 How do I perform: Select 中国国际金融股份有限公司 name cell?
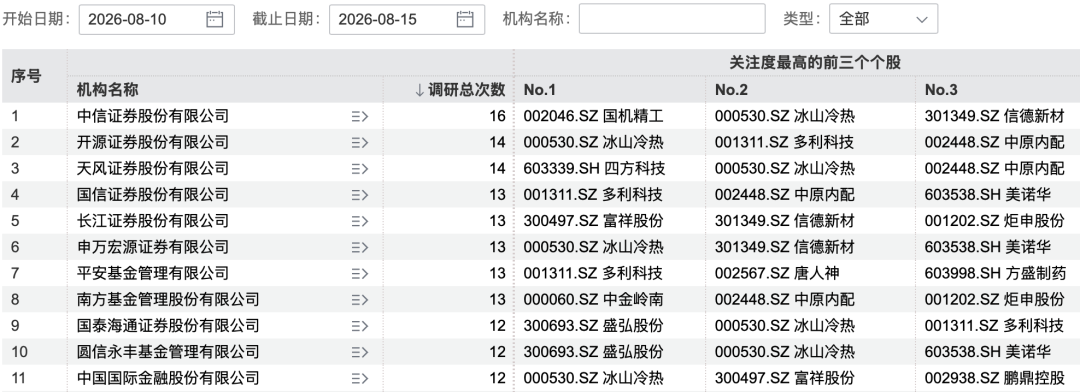168,378
